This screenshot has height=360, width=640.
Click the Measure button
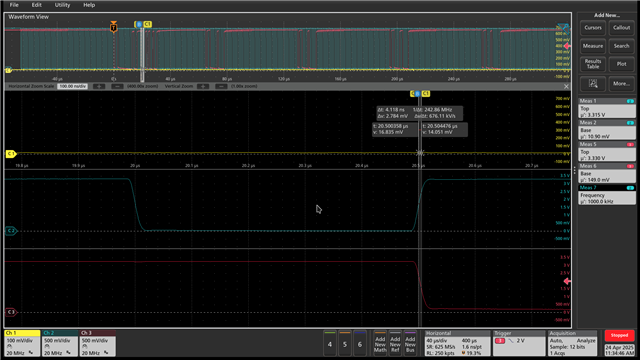point(593,46)
